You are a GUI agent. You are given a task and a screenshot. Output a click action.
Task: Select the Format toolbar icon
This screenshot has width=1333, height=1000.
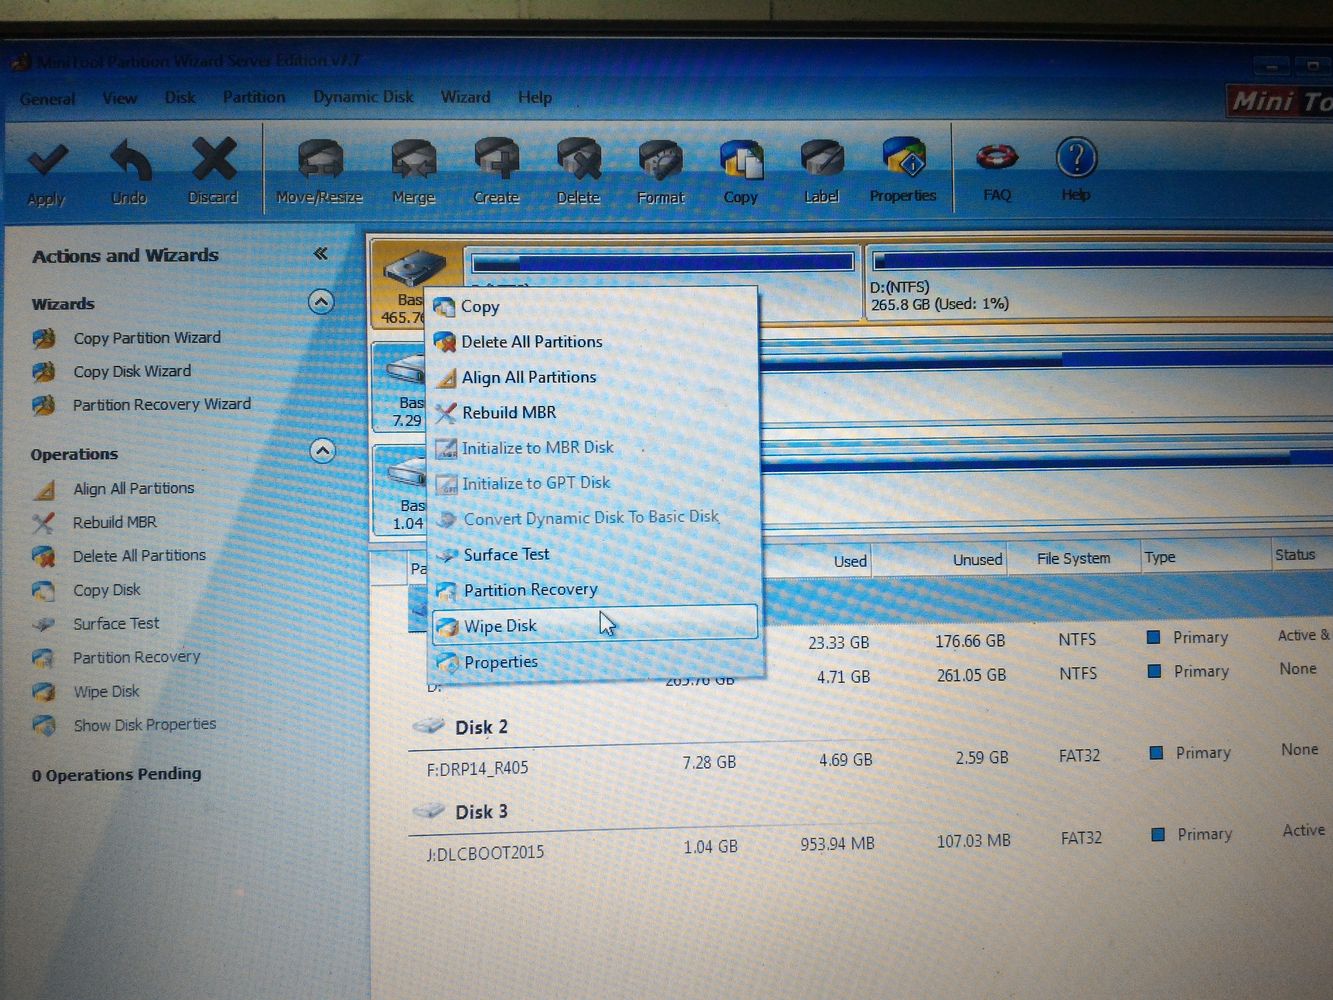click(x=661, y=160)
